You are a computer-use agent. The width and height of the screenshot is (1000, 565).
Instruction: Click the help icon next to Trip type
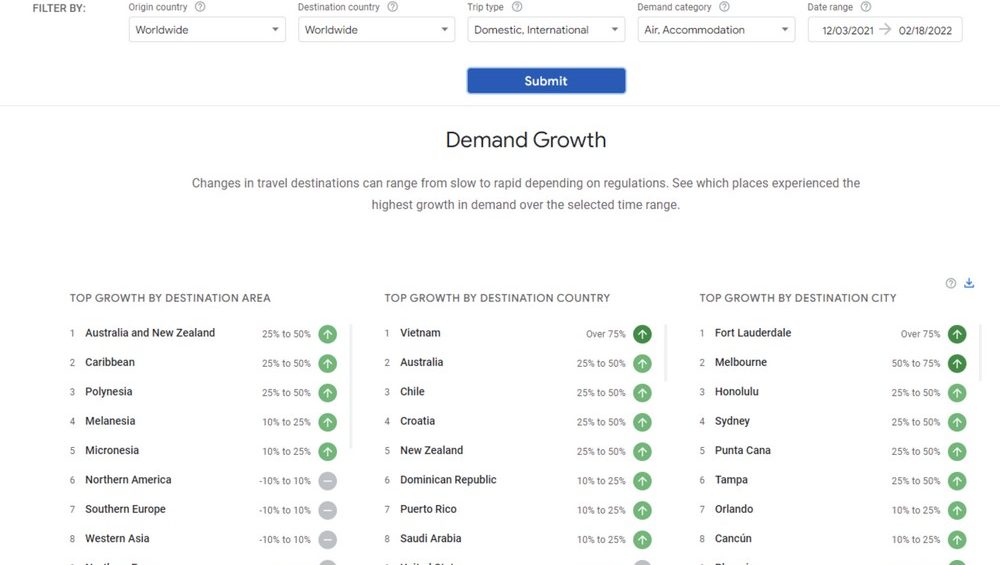[x=517, y=7]
